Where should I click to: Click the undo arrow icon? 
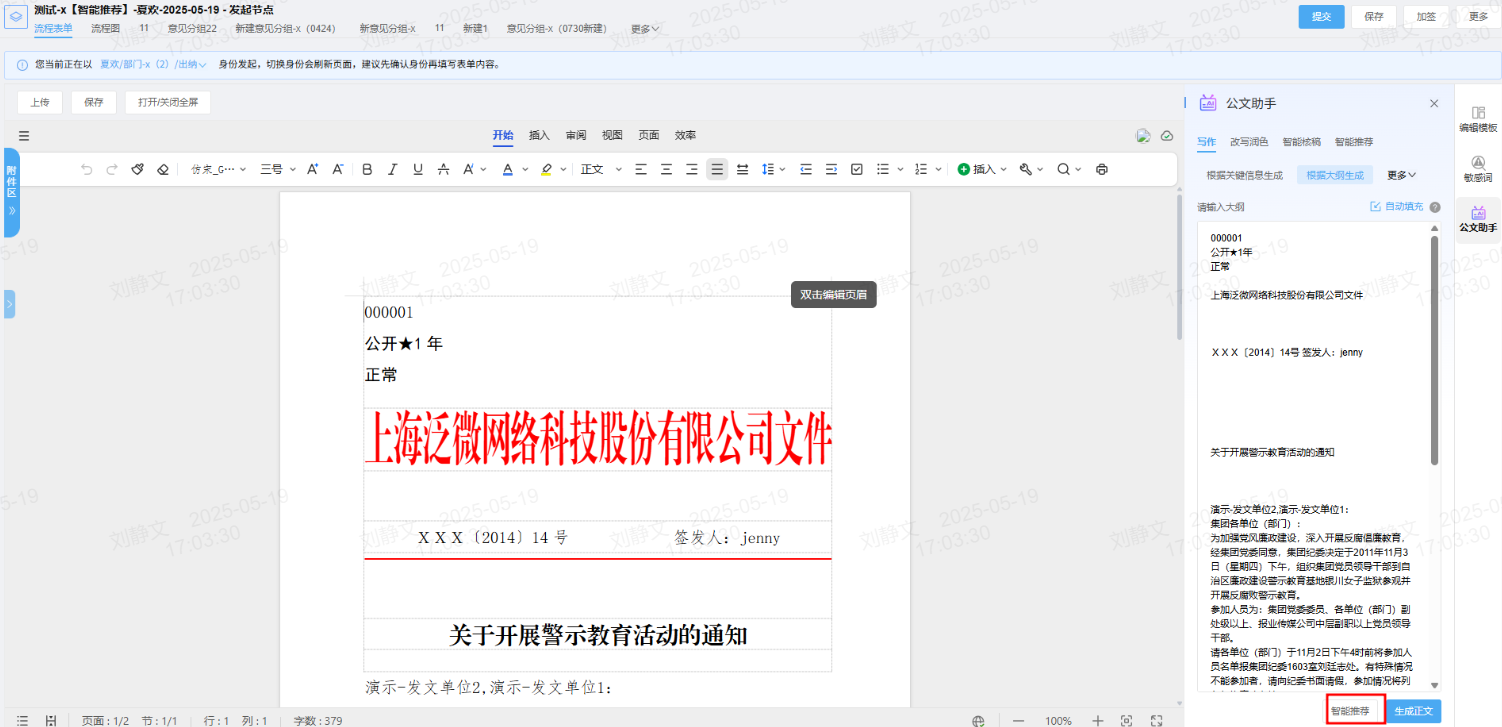(87, 169)
